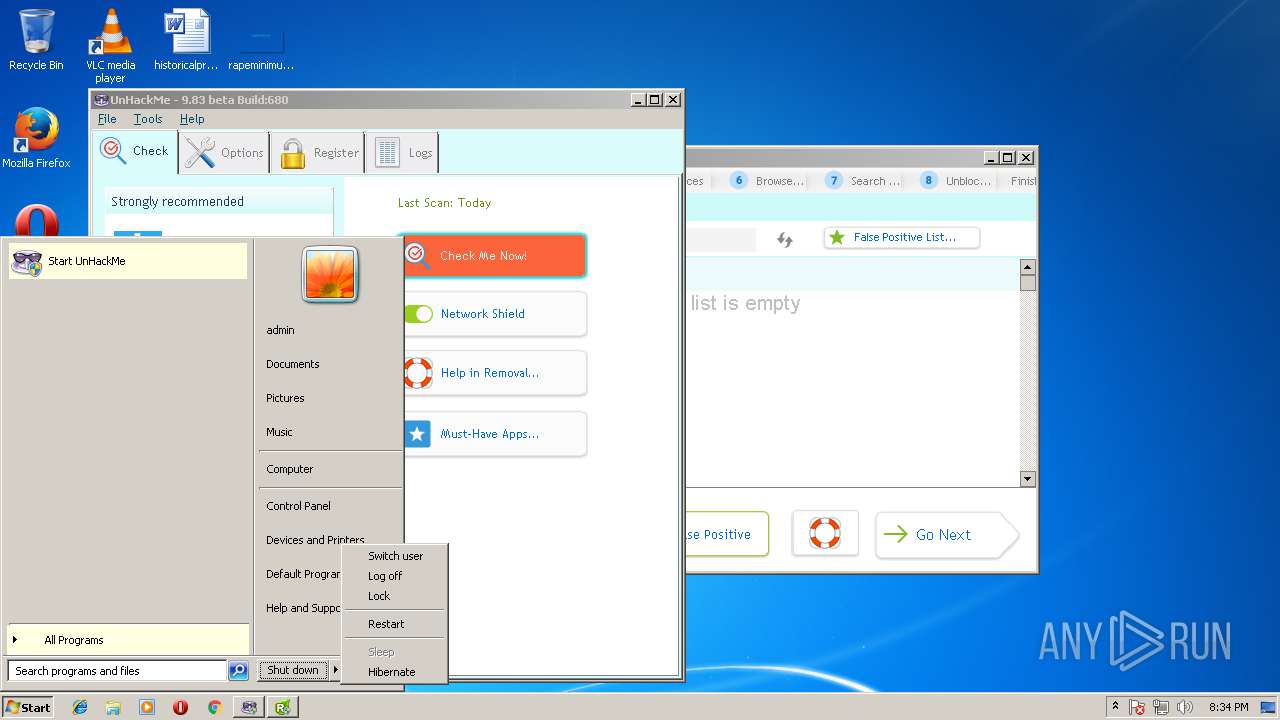
Task: Click the Check Me Now! button
Action: (494, 256)
